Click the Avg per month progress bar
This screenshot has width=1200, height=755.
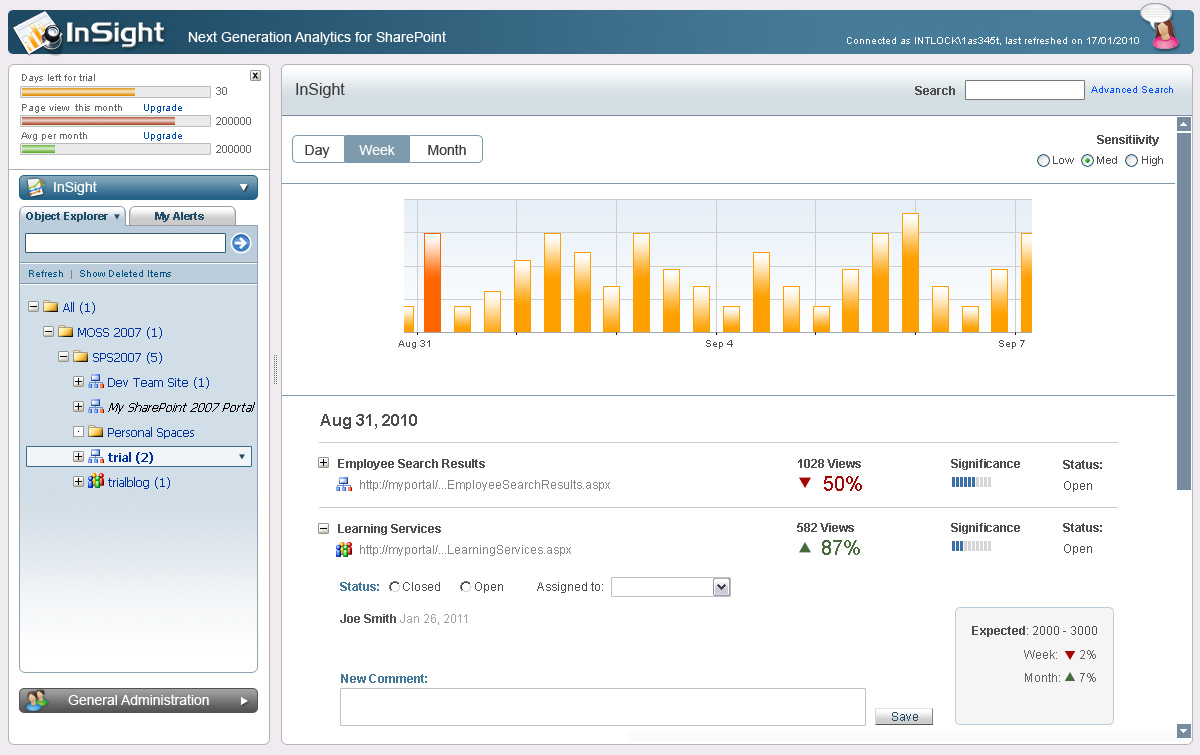click(x=116, y=149)
